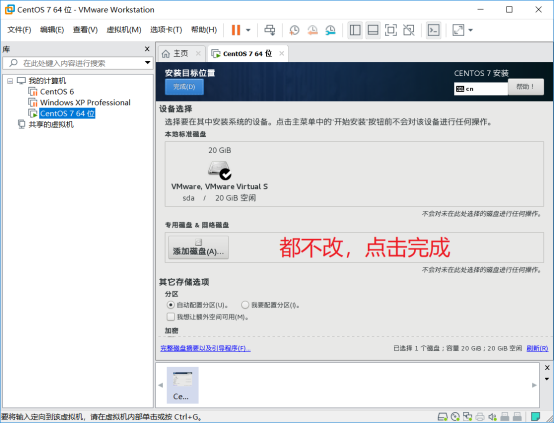Open thumbnail bar options dropdown
Viewport: 554px width, 423px height.
click(x=547, y=379)
